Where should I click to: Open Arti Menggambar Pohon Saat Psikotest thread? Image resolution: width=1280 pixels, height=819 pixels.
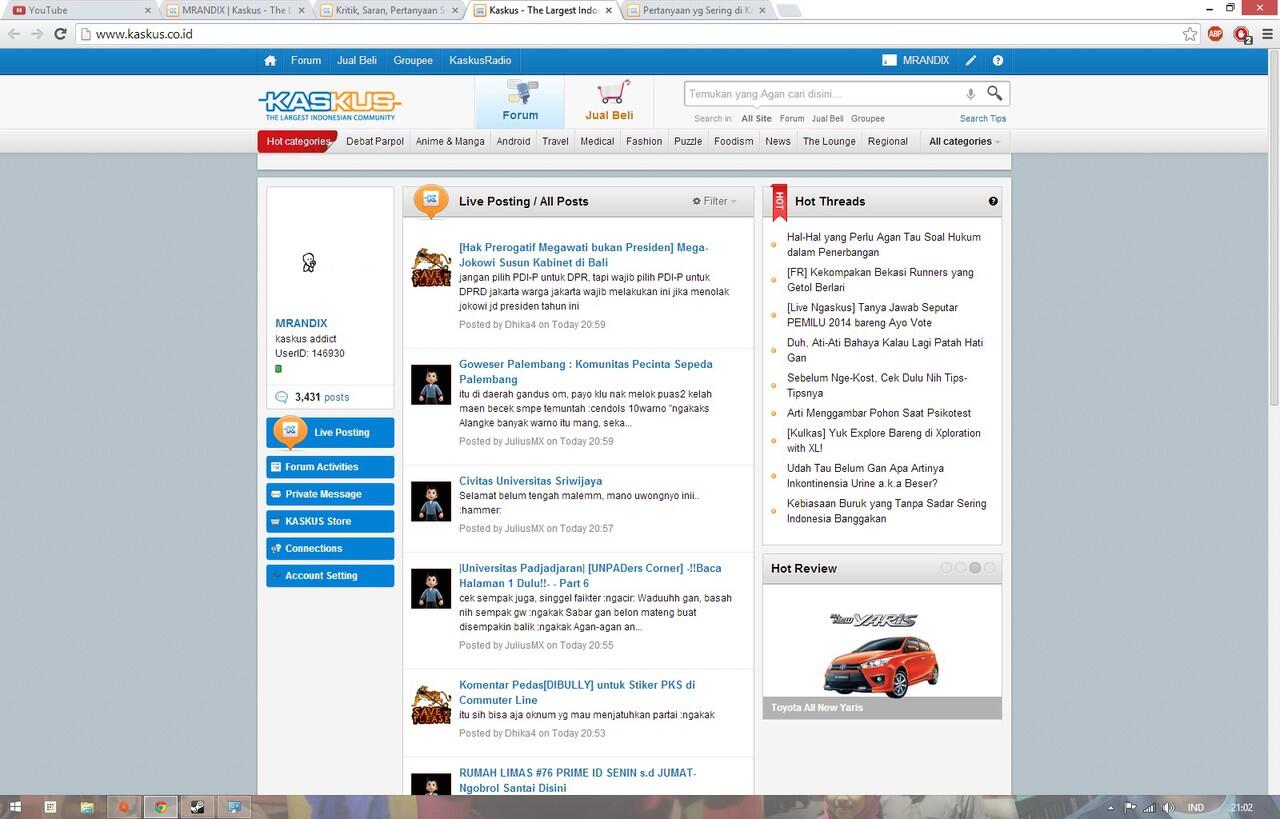coord(879,413)
